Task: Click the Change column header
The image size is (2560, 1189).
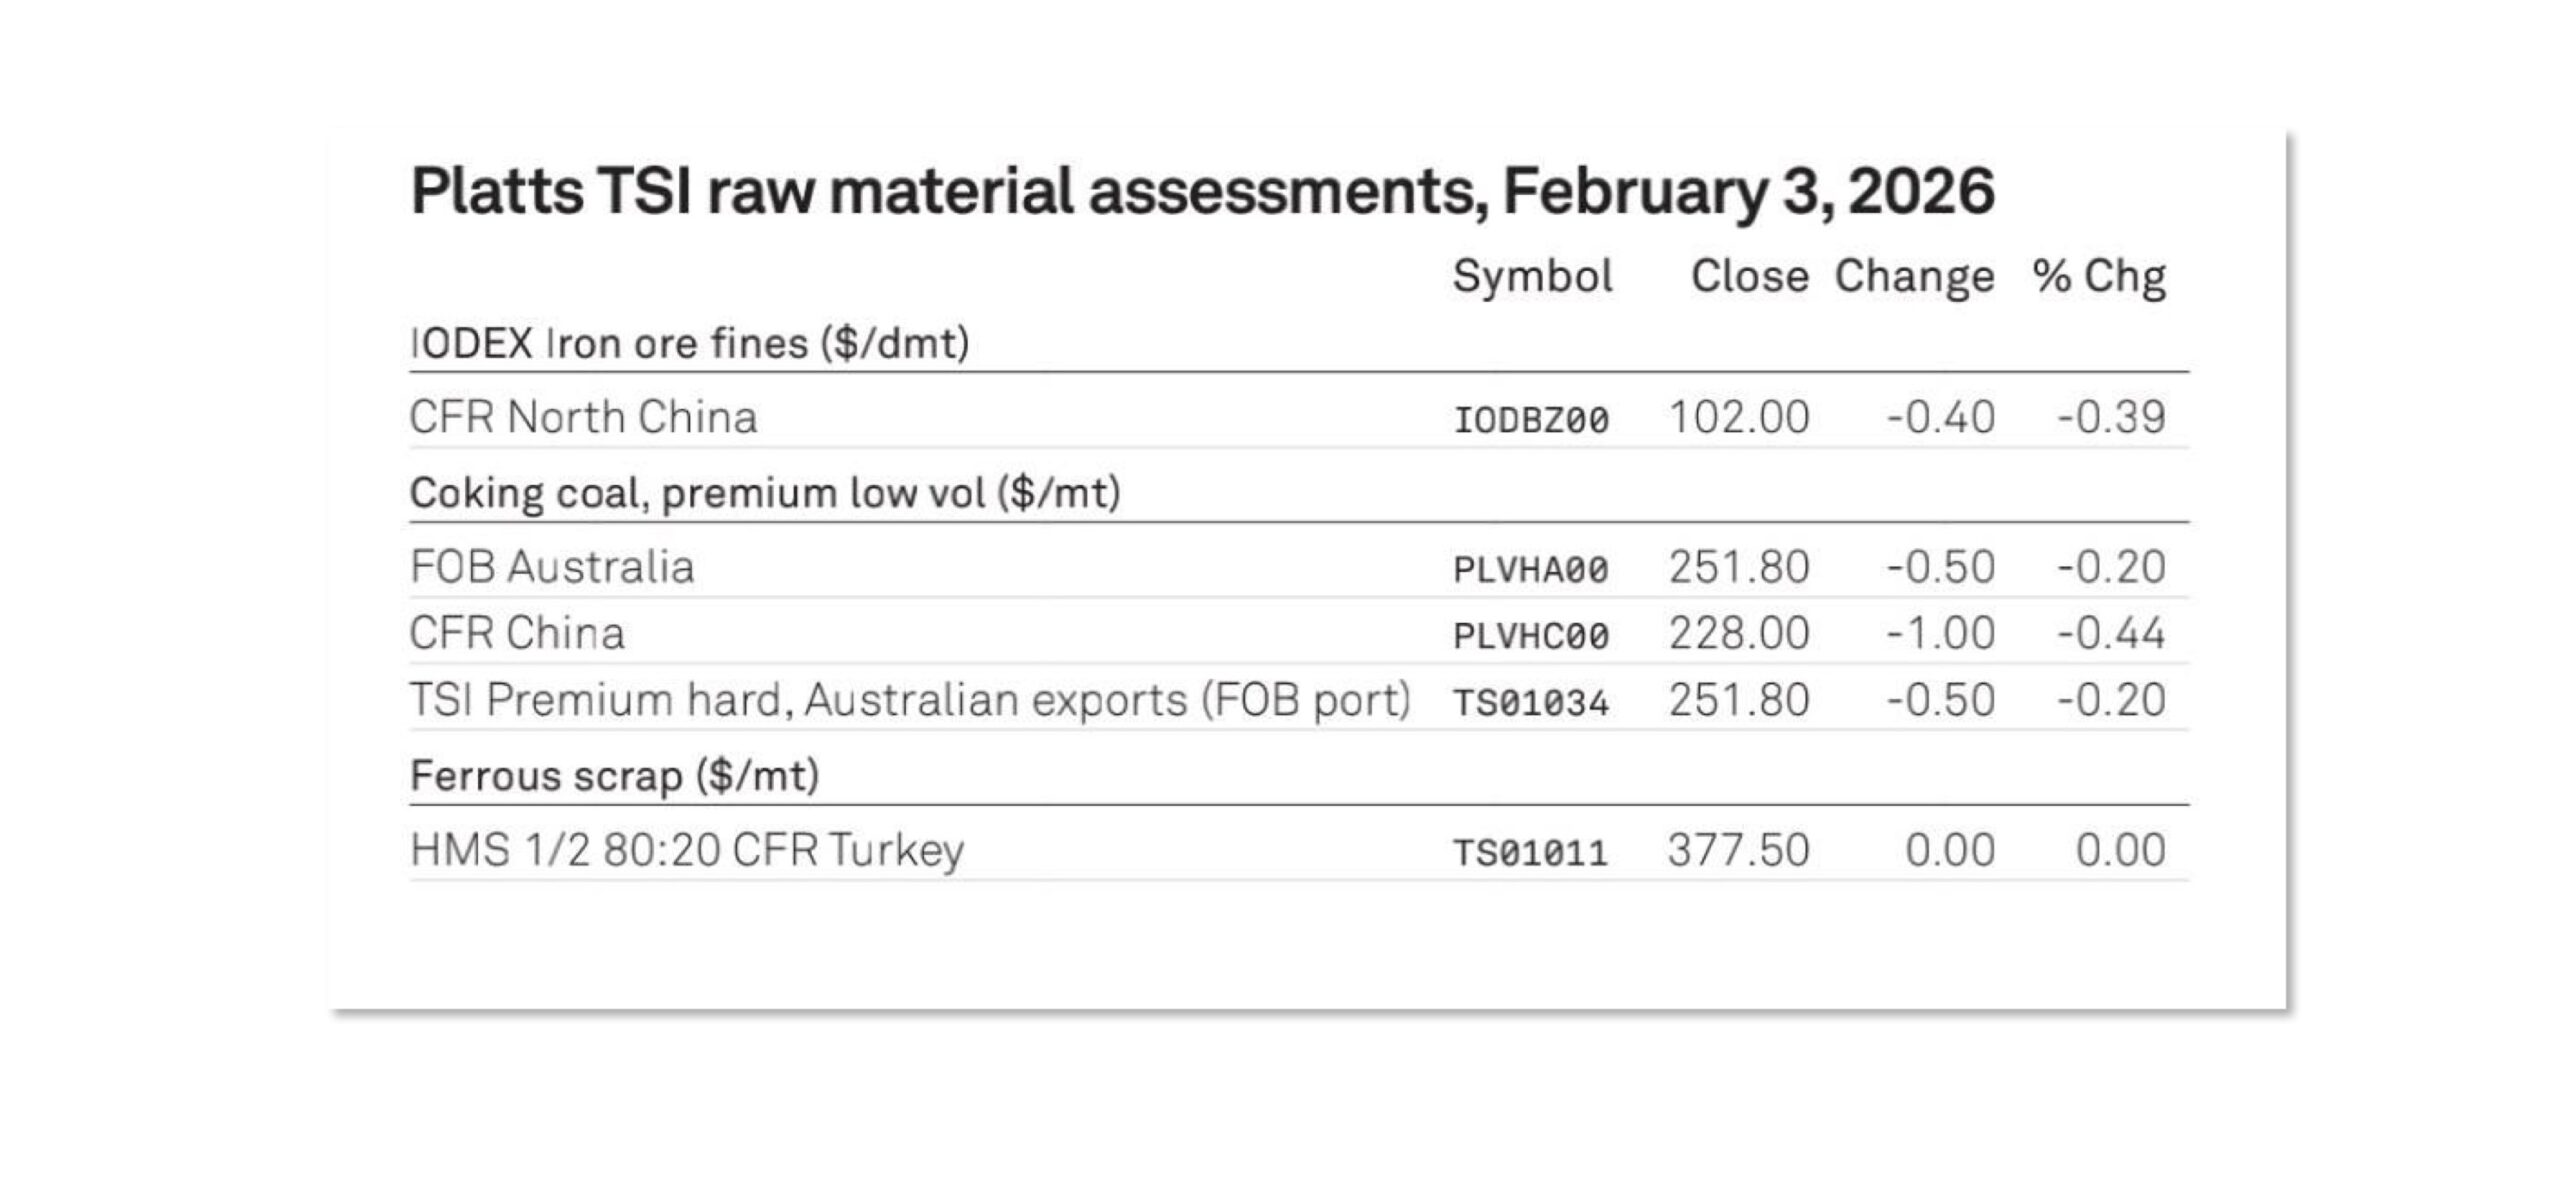Action: point(1914,276)
